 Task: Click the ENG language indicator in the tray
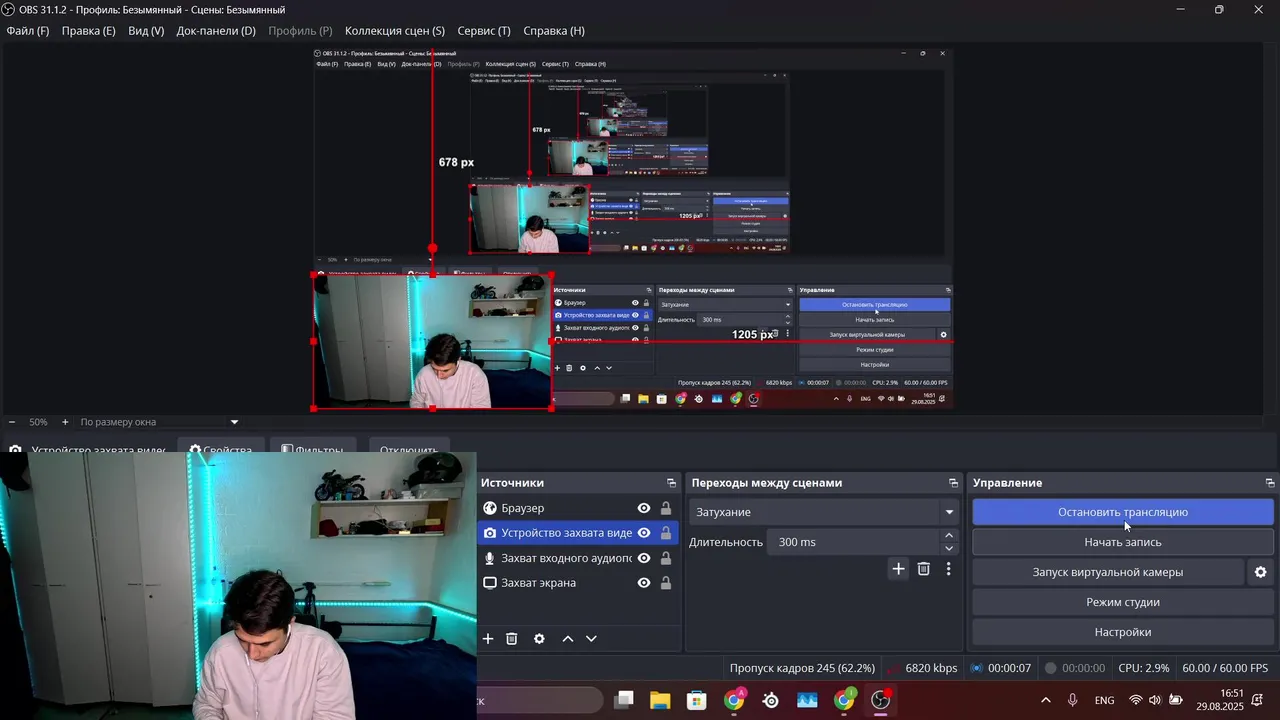pos(1104,700)
